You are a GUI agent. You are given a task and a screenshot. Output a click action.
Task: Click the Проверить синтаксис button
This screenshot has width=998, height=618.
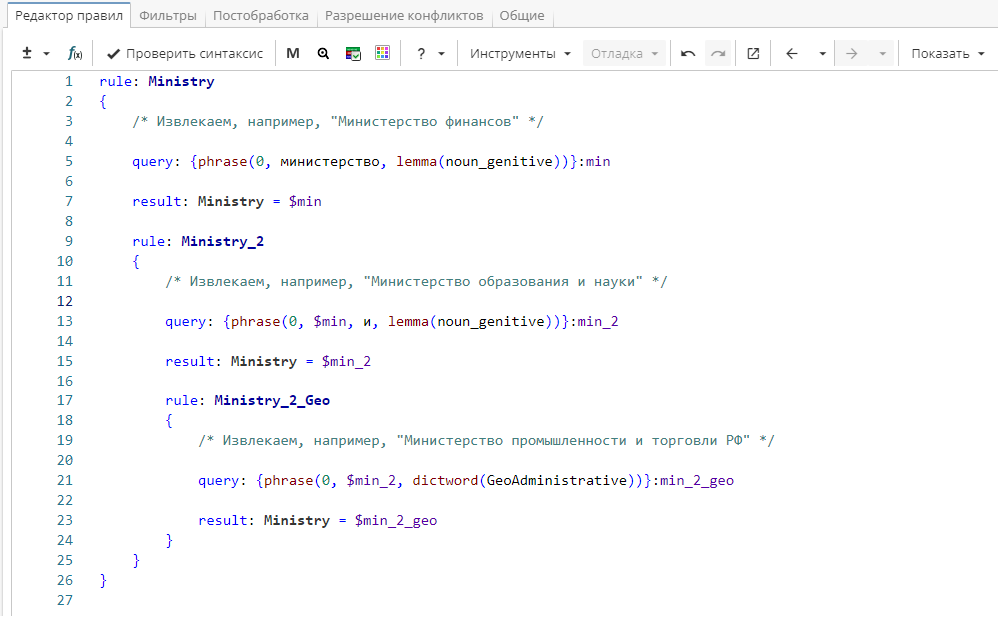[x=185, y=53]
